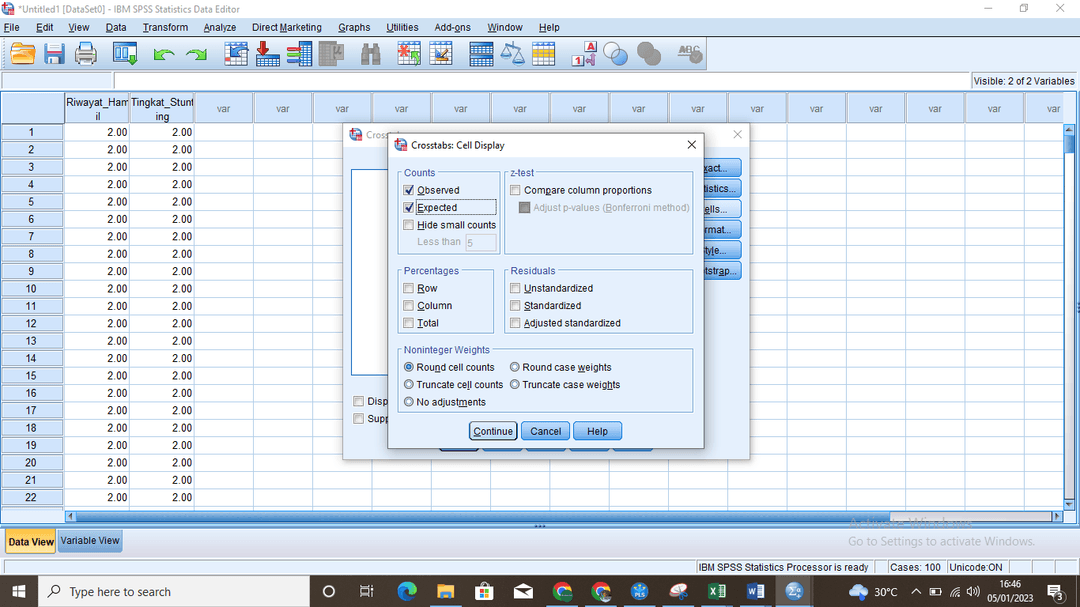
Task: Open Word from the taskbar
Action: (x=756, y=591)
